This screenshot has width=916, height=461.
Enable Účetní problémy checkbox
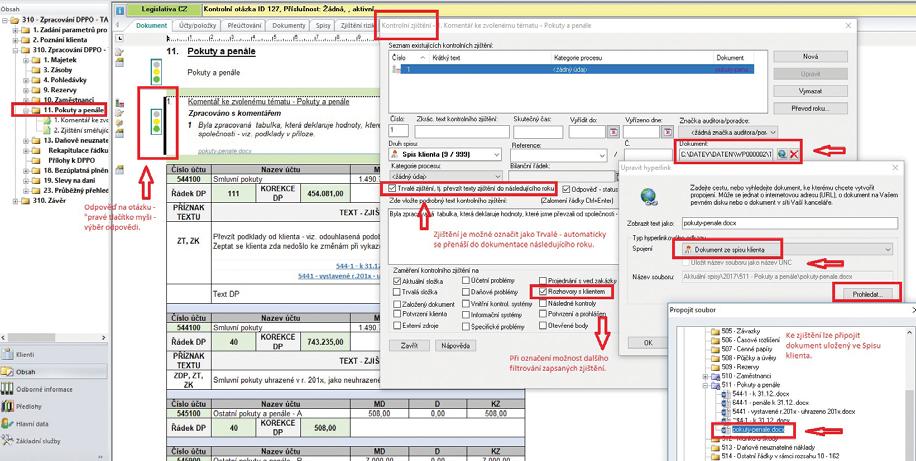pyautogui.click(x=466, y=281)
